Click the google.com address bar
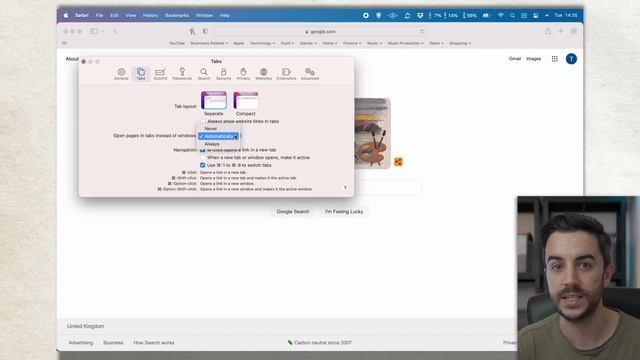The height and width of the screenshot is (360, 640). click(320, 31)
